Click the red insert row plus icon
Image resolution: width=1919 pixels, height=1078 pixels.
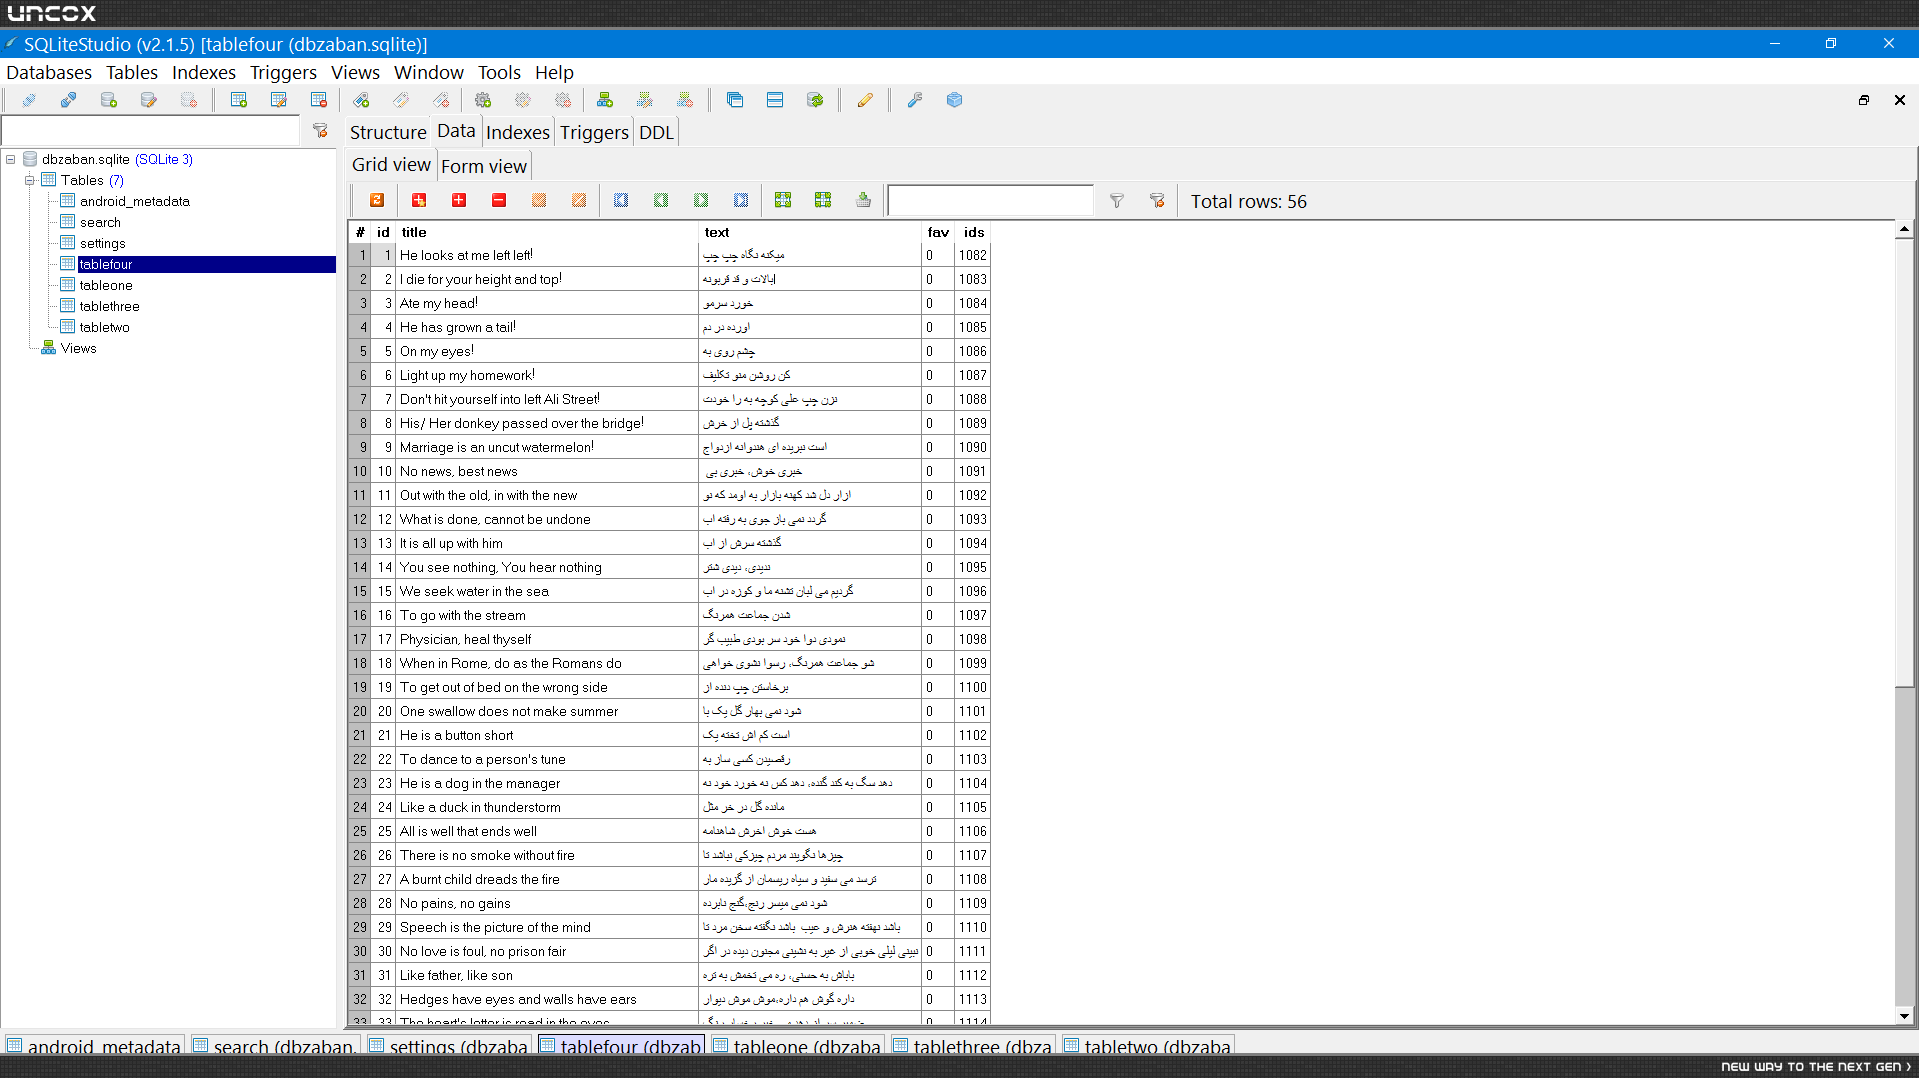click(x=459, y=201)
